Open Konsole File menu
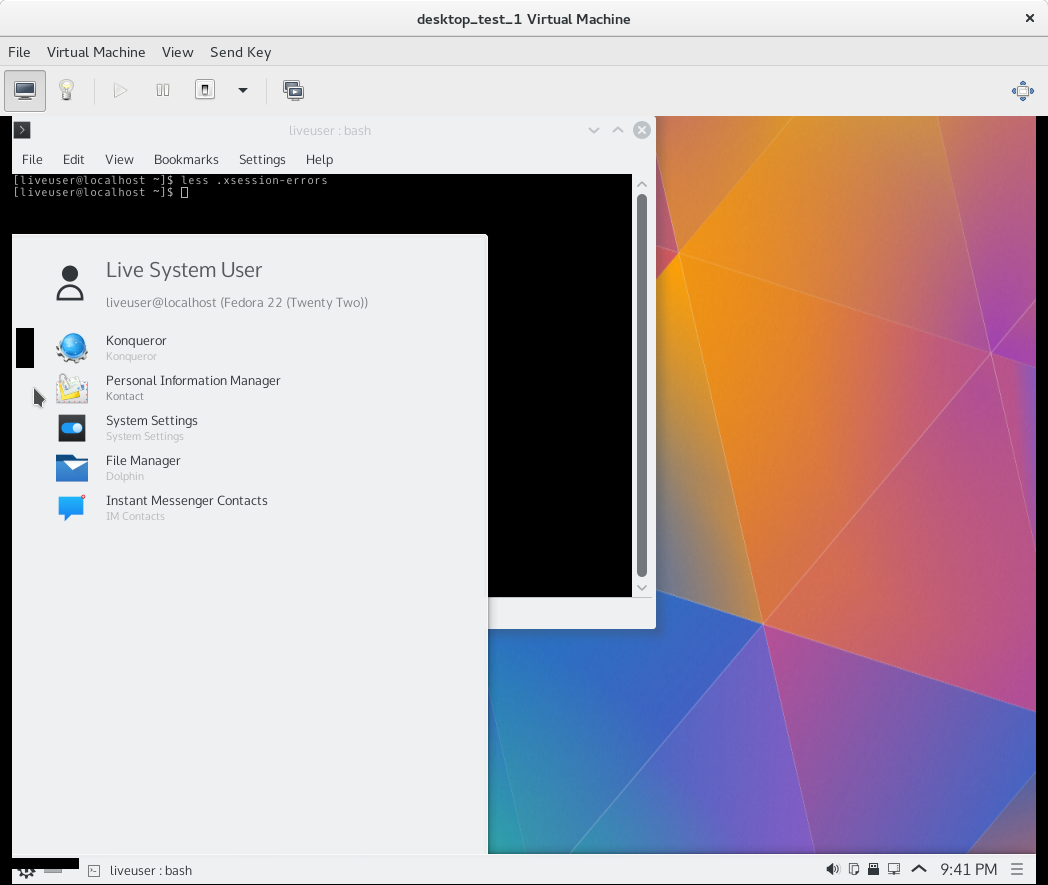 pos(32,160)
